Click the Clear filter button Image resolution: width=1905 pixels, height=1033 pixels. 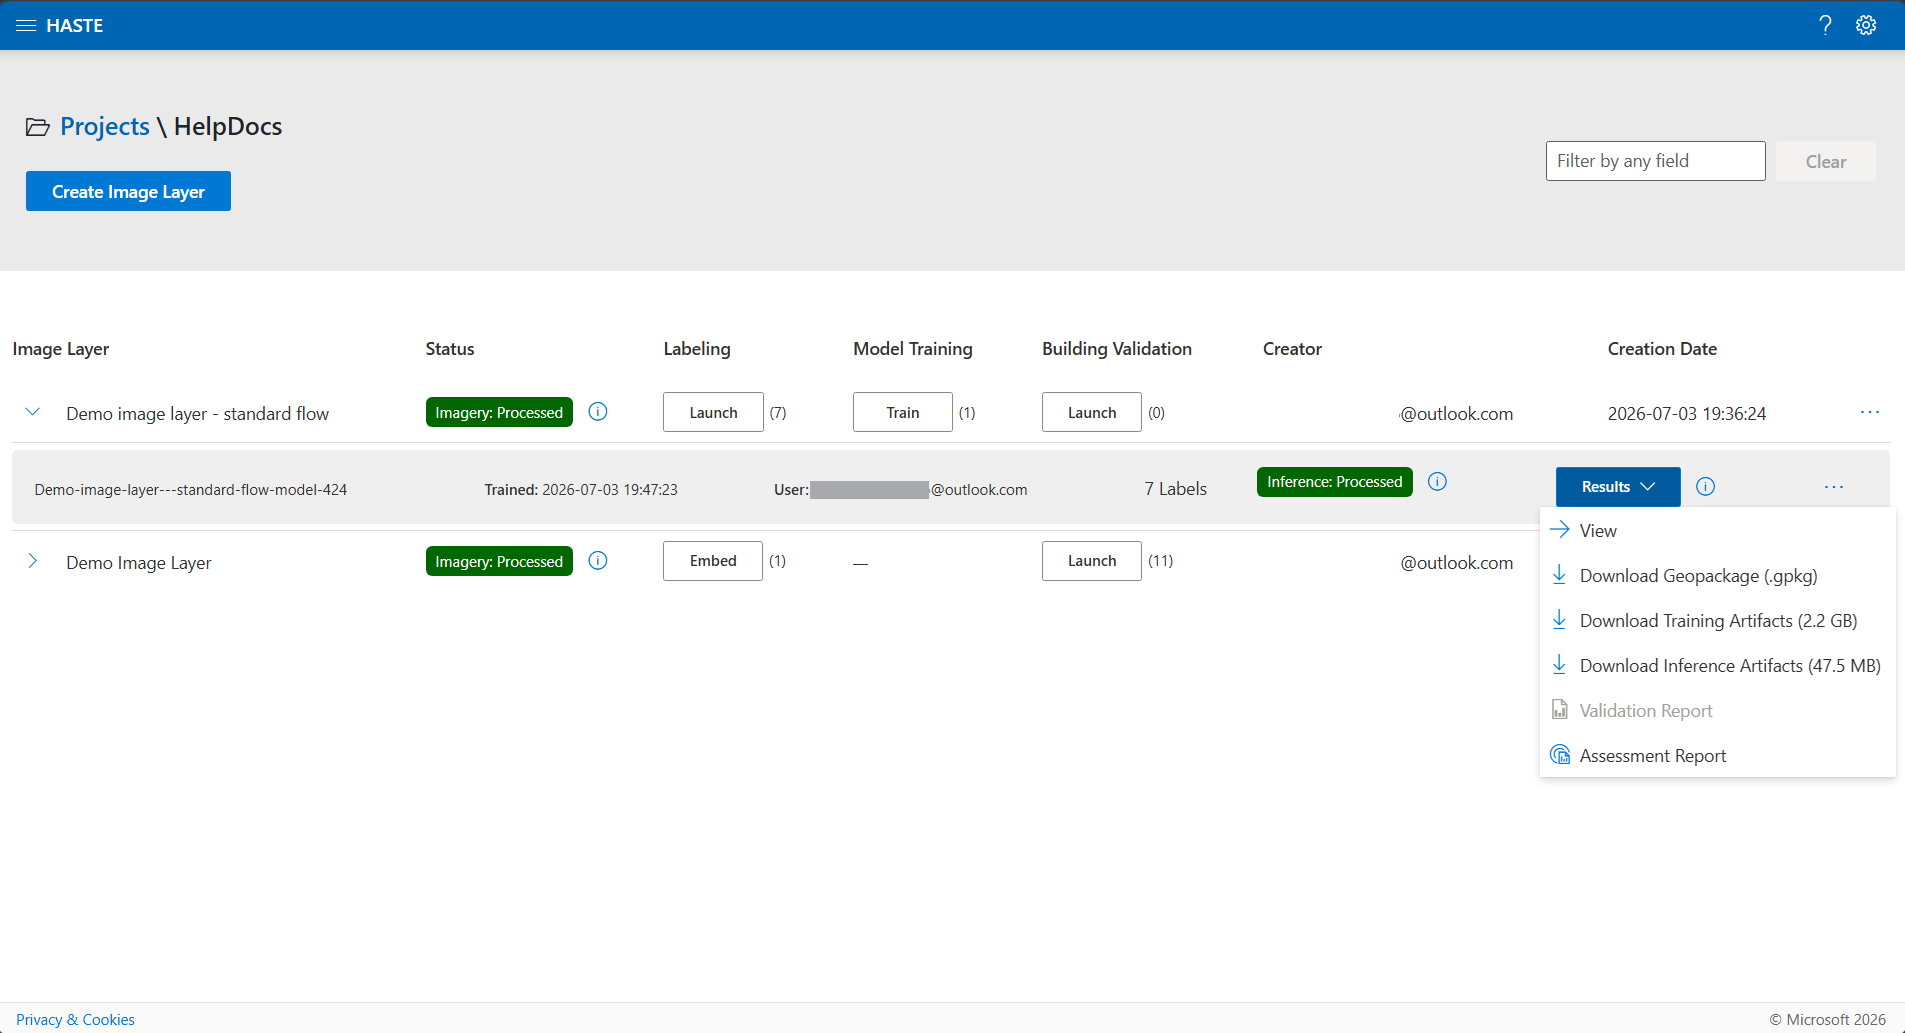tap(1825, 161)
